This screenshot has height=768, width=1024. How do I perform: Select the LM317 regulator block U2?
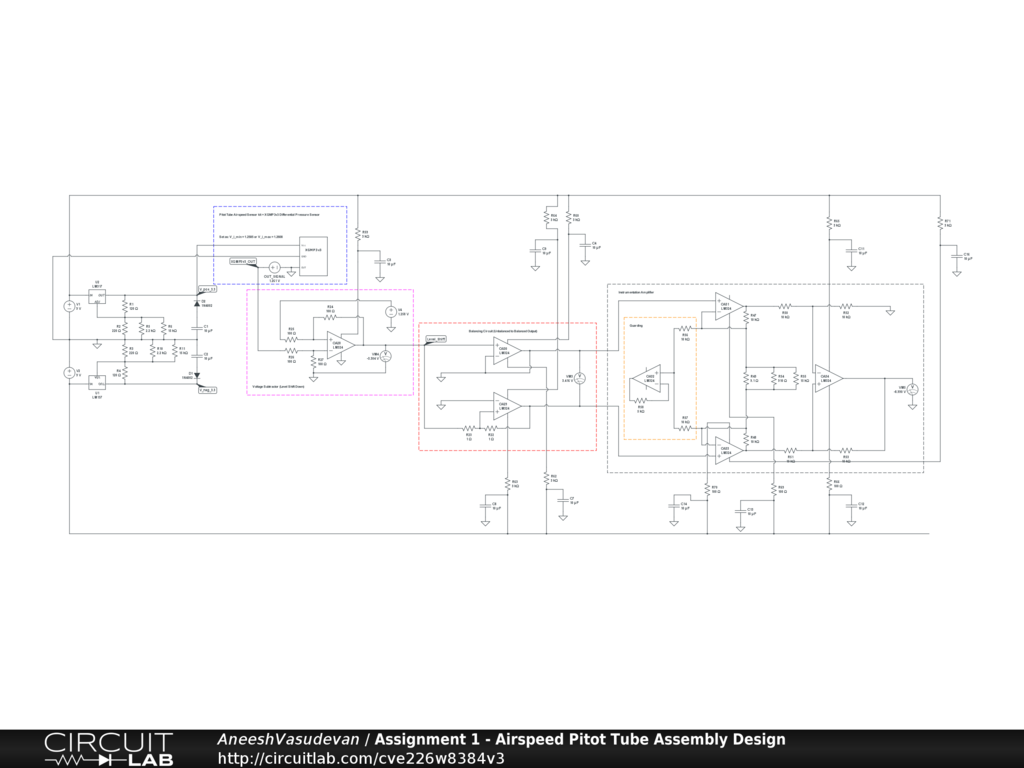pos(98,297)
